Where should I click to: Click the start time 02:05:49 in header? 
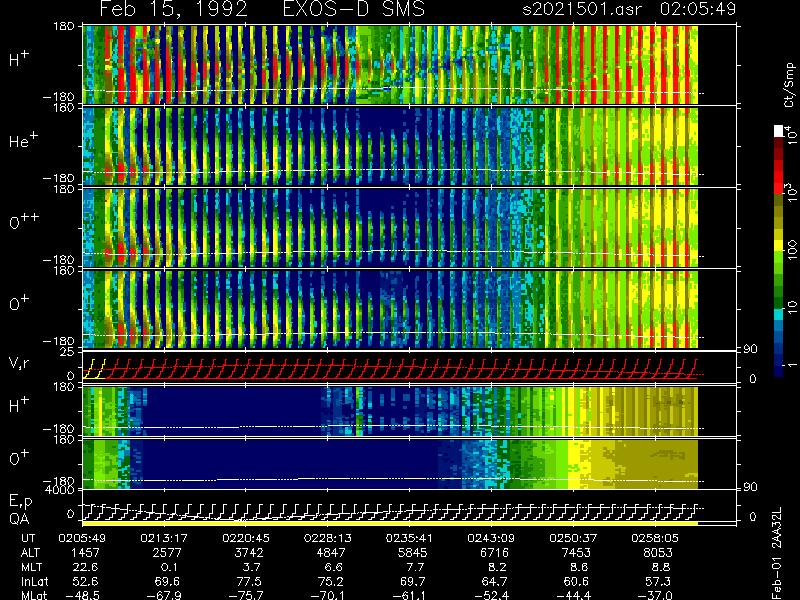[x=698, y=9]
